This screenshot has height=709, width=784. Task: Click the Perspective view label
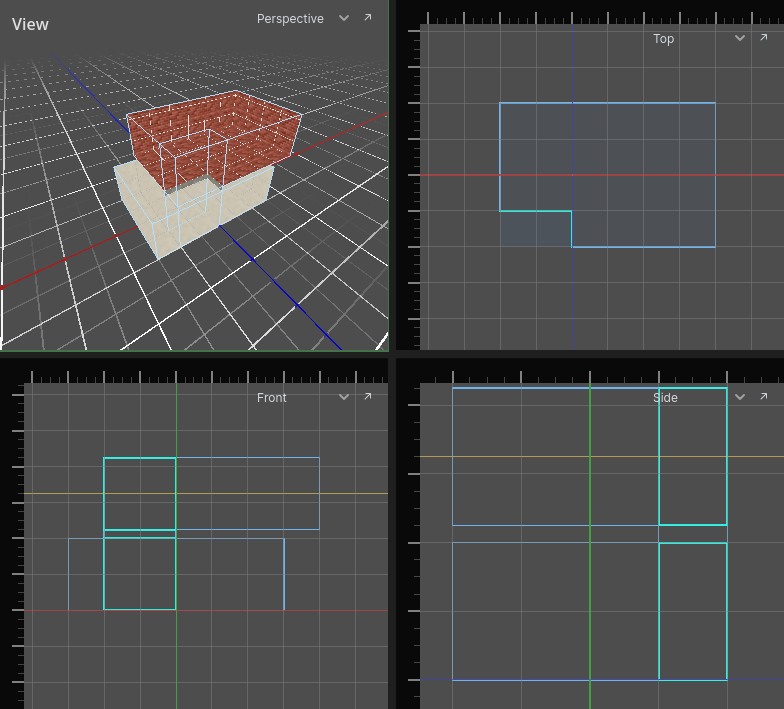(x=290, y=18)
